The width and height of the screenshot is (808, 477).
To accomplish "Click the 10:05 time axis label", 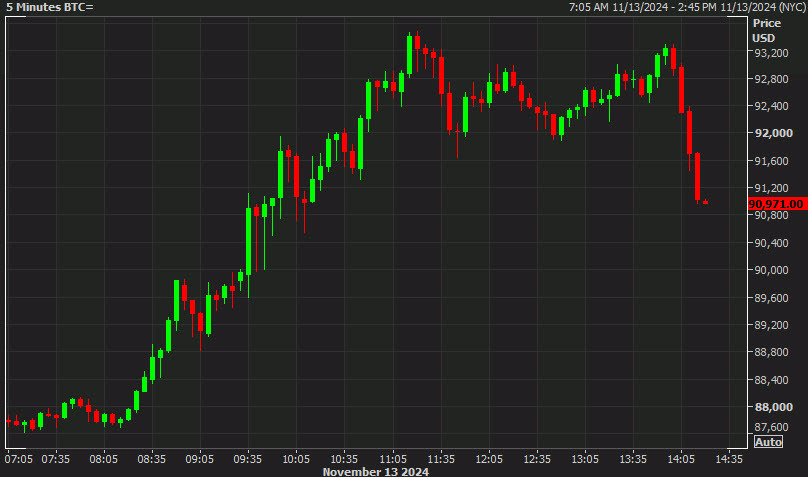I will [296, 459].
